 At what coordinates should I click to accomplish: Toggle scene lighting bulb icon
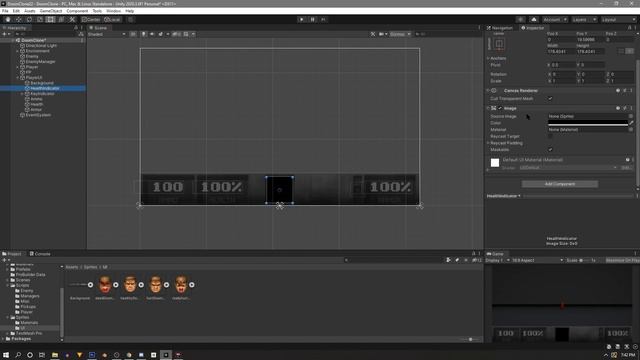[144, 34]
